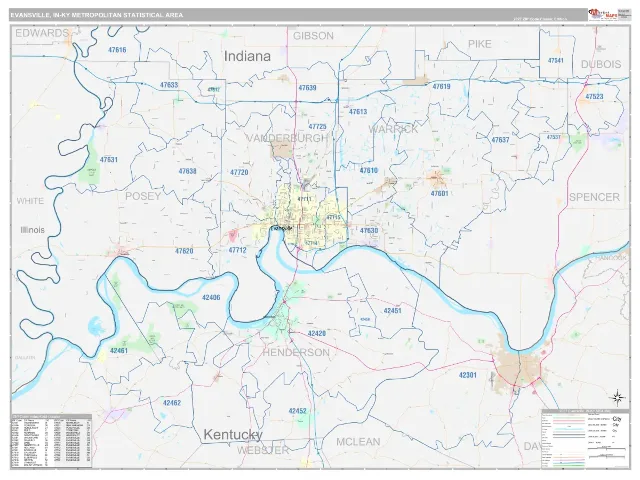Viewport: 640px width, 480px height.
Task: Select ZIP code 42406
Action: [211, 298]
